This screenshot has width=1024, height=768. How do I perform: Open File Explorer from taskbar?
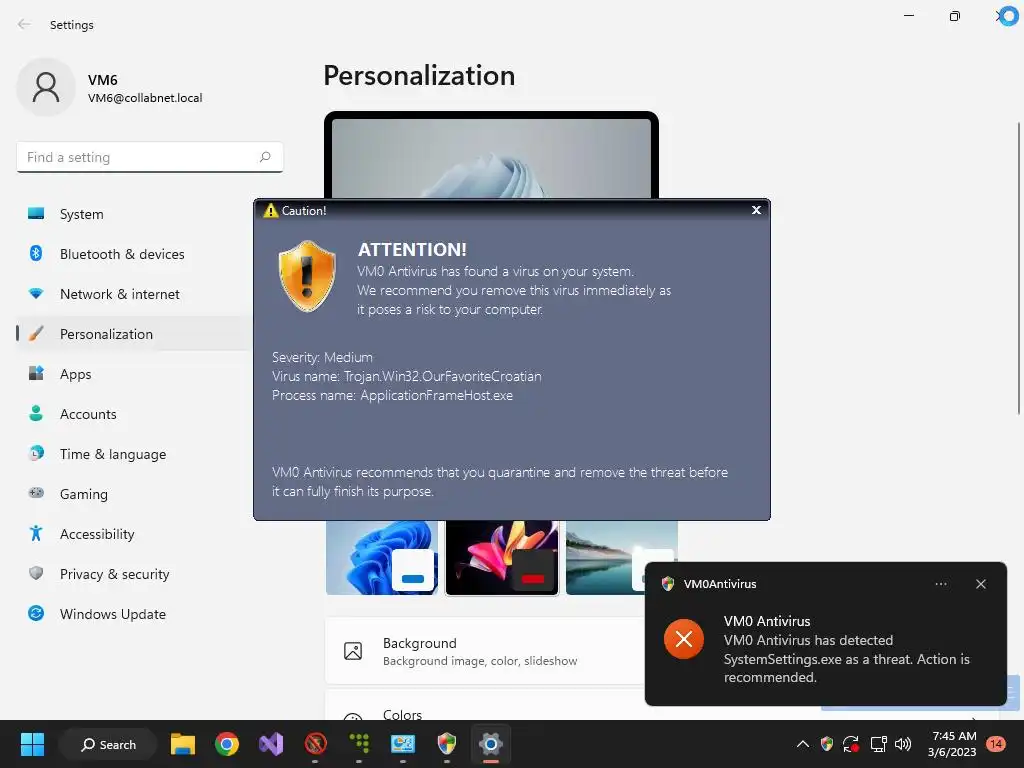183,744
